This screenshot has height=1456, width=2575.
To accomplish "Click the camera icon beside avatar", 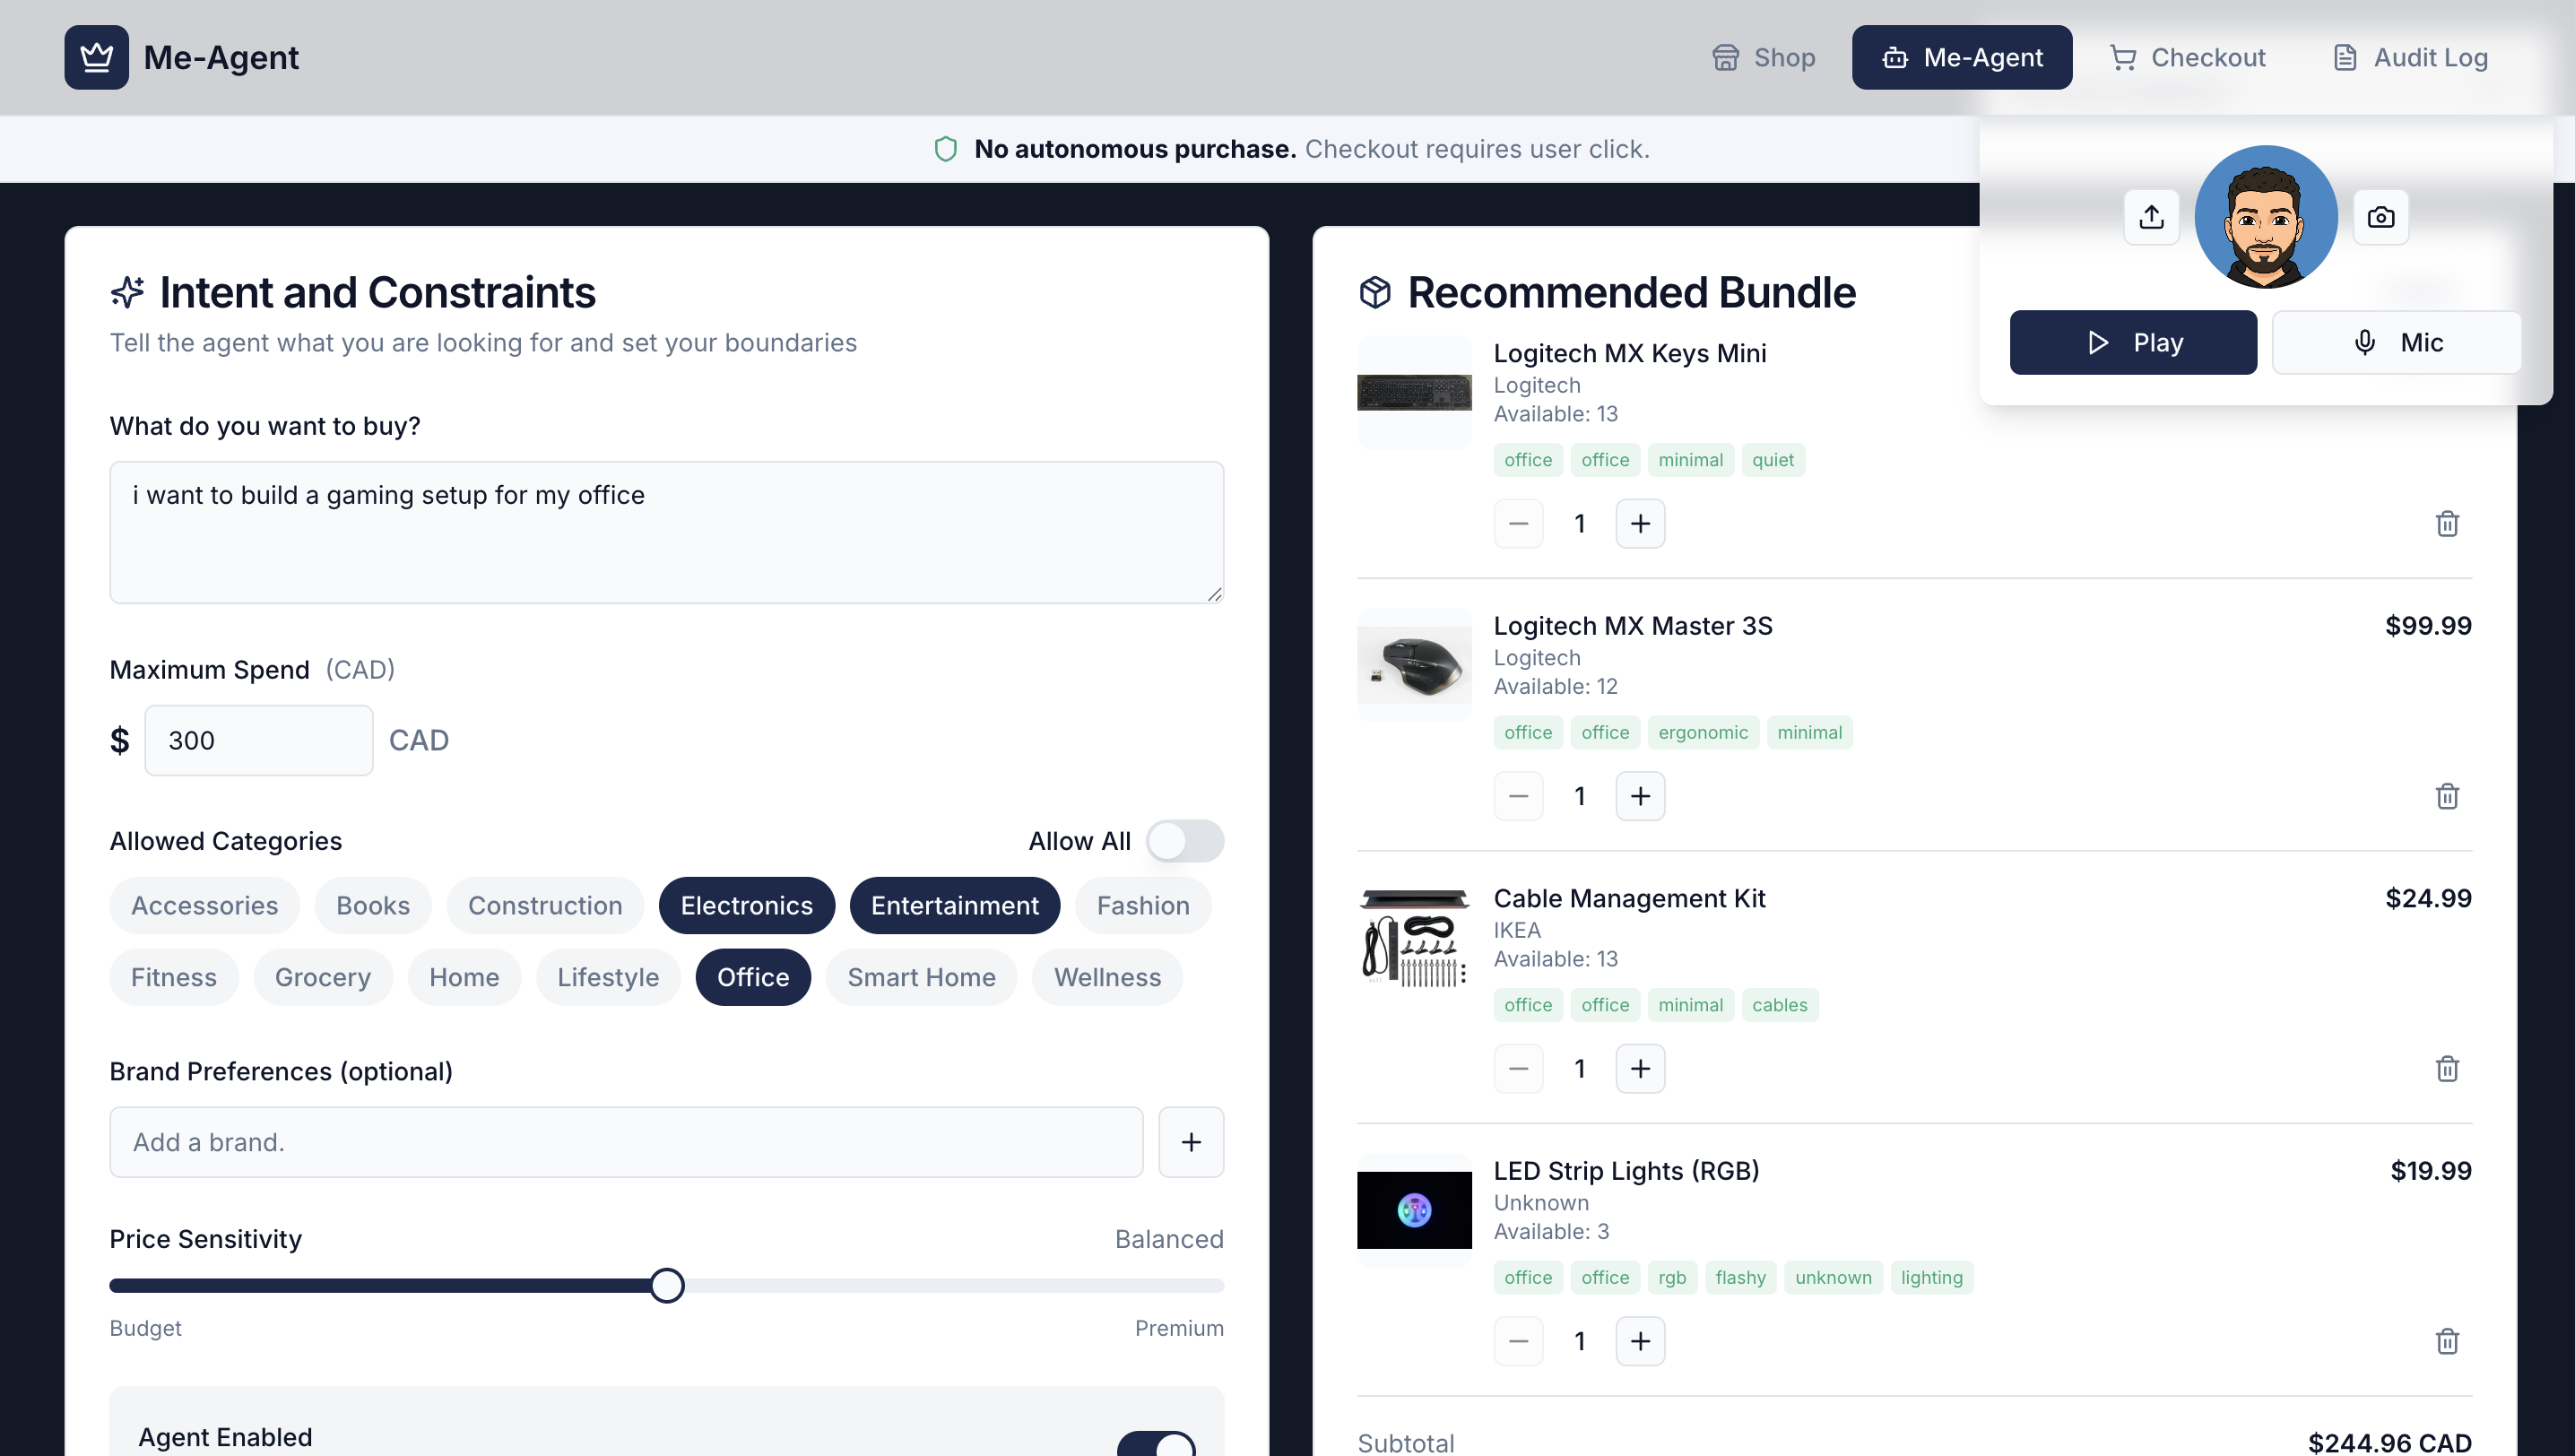I will click(2380, 217).
